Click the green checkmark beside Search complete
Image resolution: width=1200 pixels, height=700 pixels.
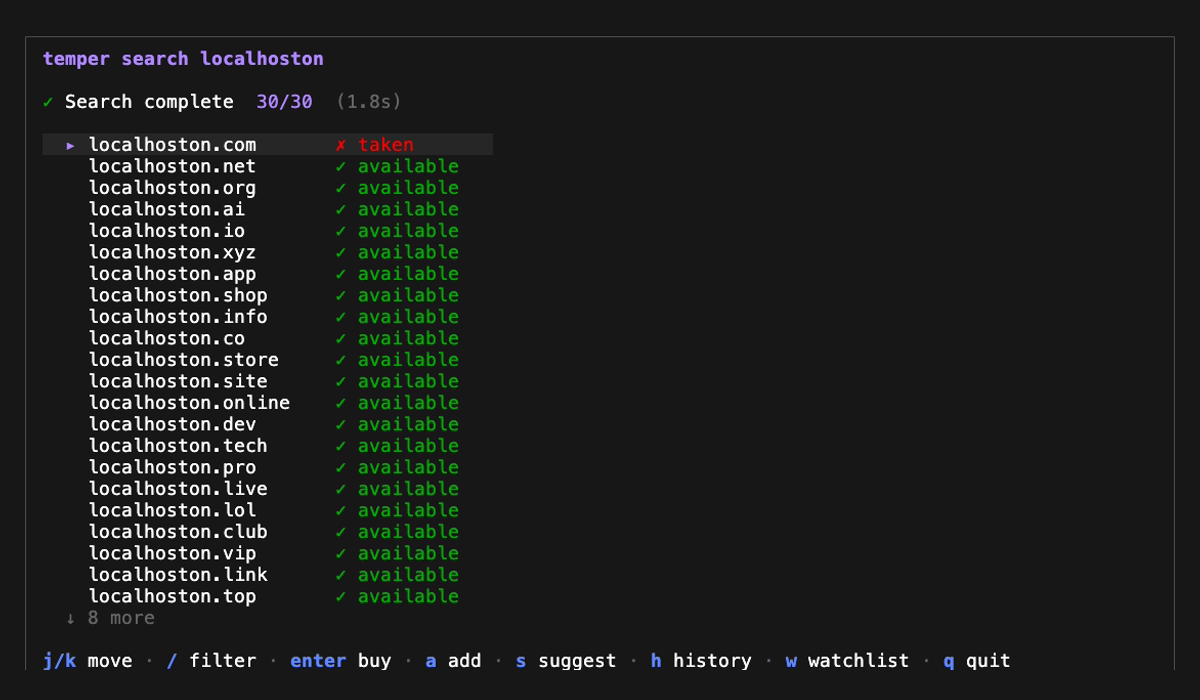tap(48, 102)
